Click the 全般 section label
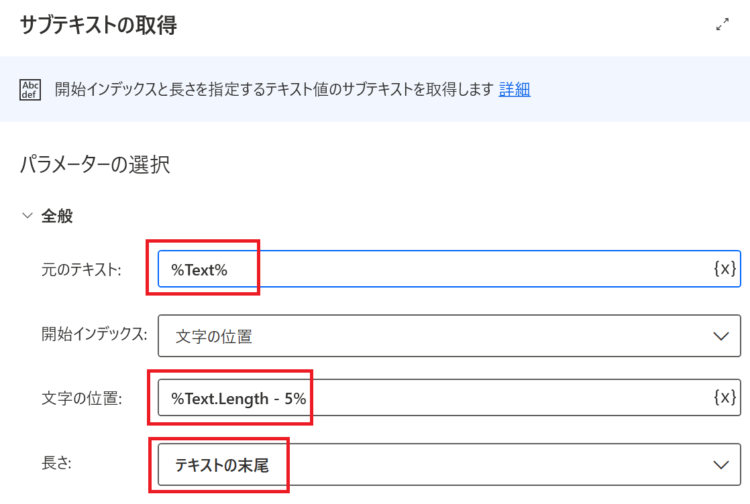 57,216
